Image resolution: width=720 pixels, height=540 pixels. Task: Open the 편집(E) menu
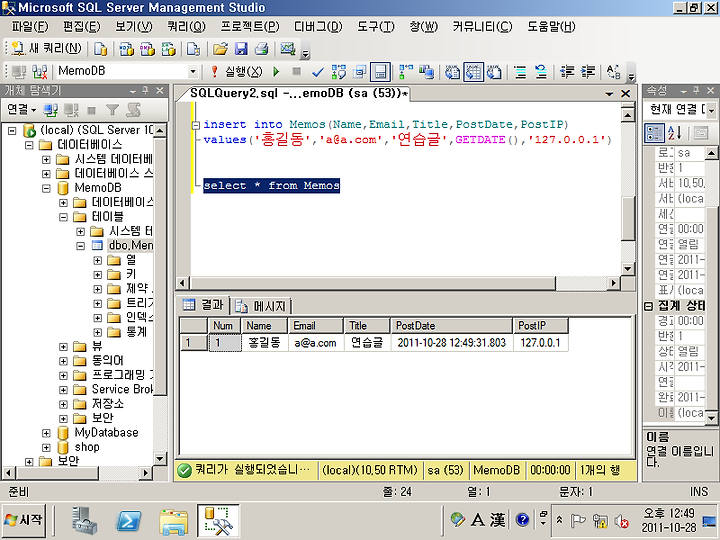click(x=81, y=27)
